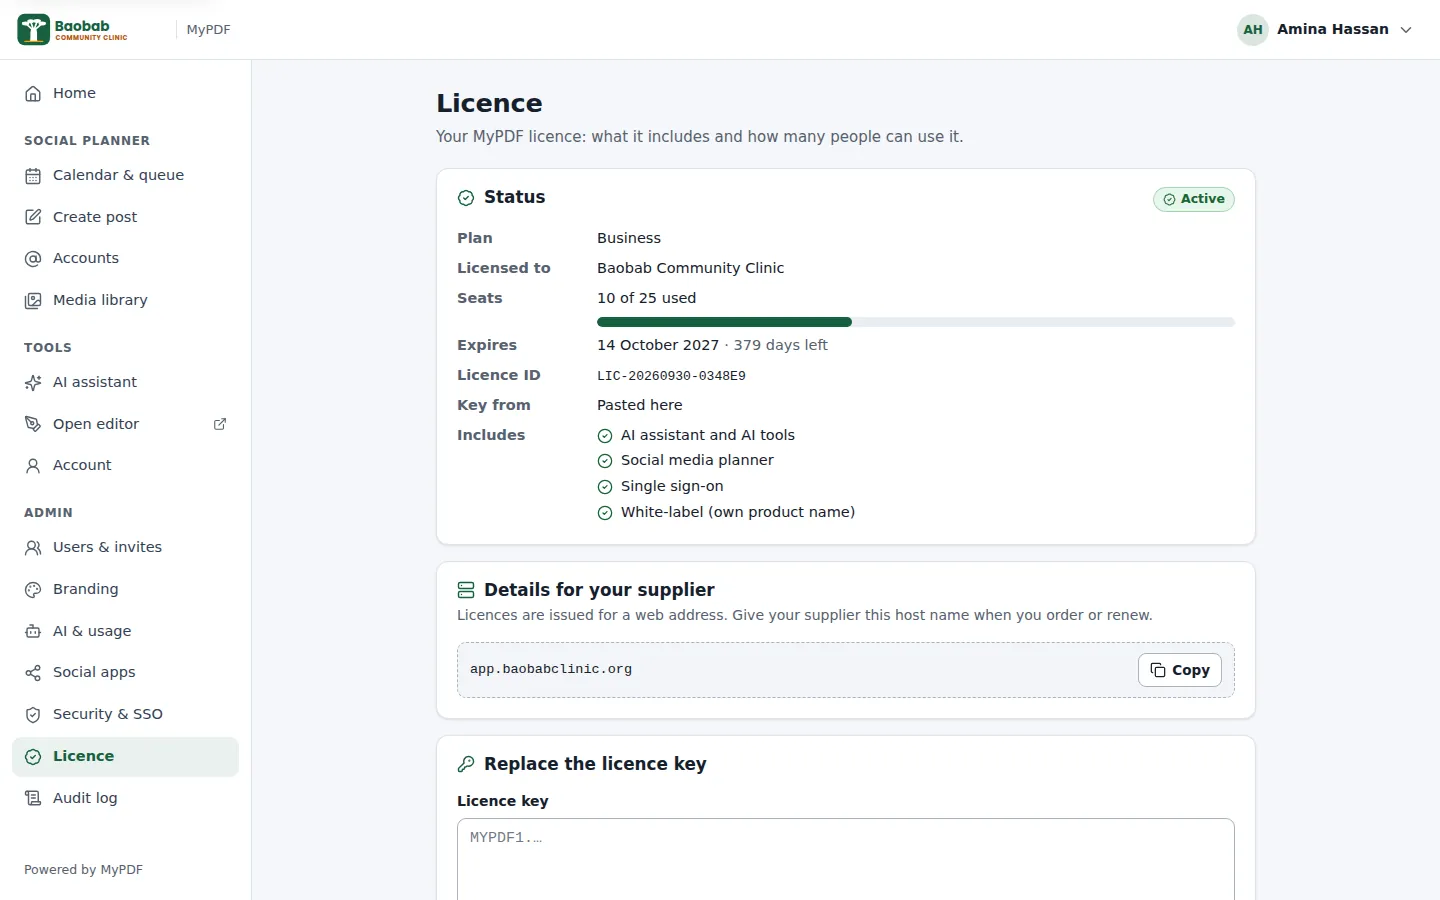Image resolution: width=1440 pixels, height=900 pixels.
Task: Click the host name app.baobabclinic.org
Action: click(x=551, y=669)
